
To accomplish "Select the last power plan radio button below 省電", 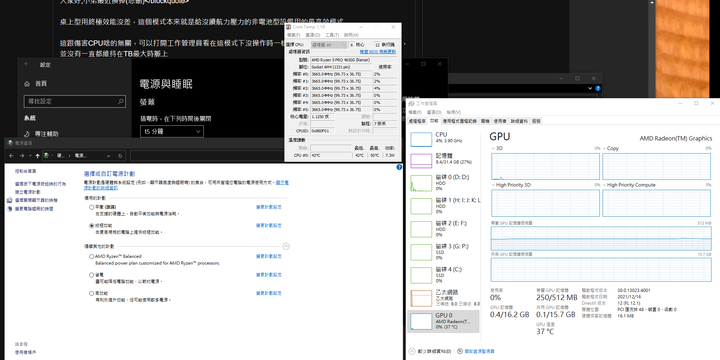I will pyautogui.click(x=91, y=293).
